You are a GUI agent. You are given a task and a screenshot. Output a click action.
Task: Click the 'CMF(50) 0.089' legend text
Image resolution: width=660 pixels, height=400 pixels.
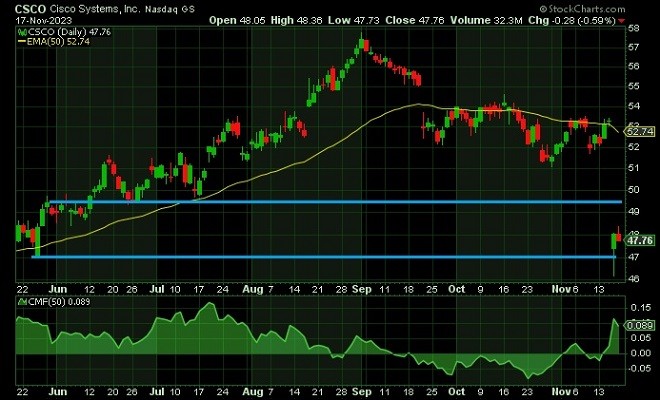click(59, 302)
